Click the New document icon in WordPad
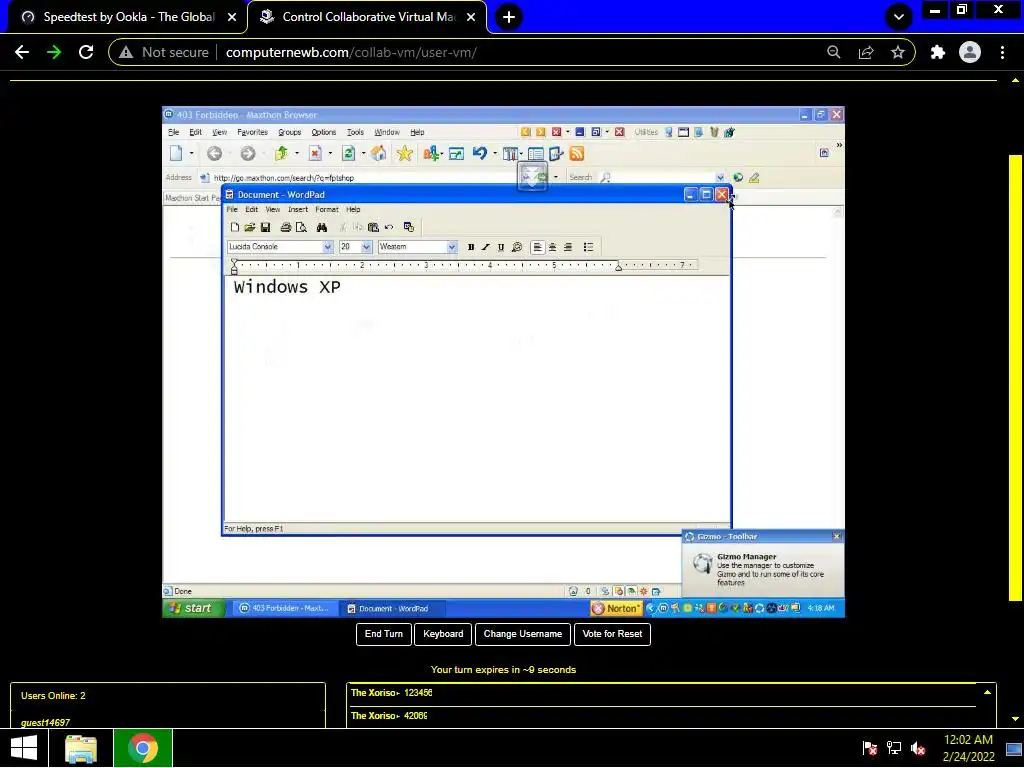This screenshot has height=768, width=1024. pos(234,227)
